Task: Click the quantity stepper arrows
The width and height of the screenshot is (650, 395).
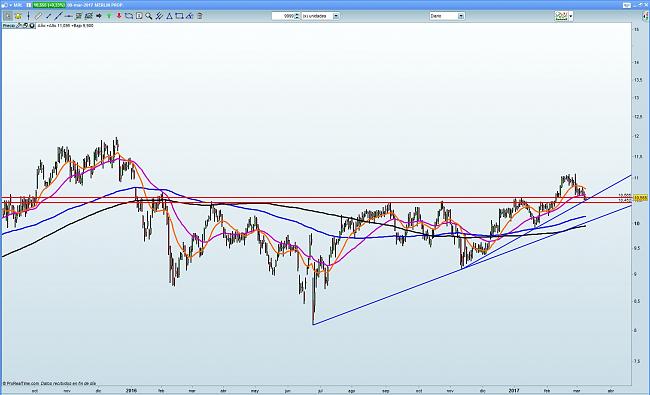Action: coord(297,16)
